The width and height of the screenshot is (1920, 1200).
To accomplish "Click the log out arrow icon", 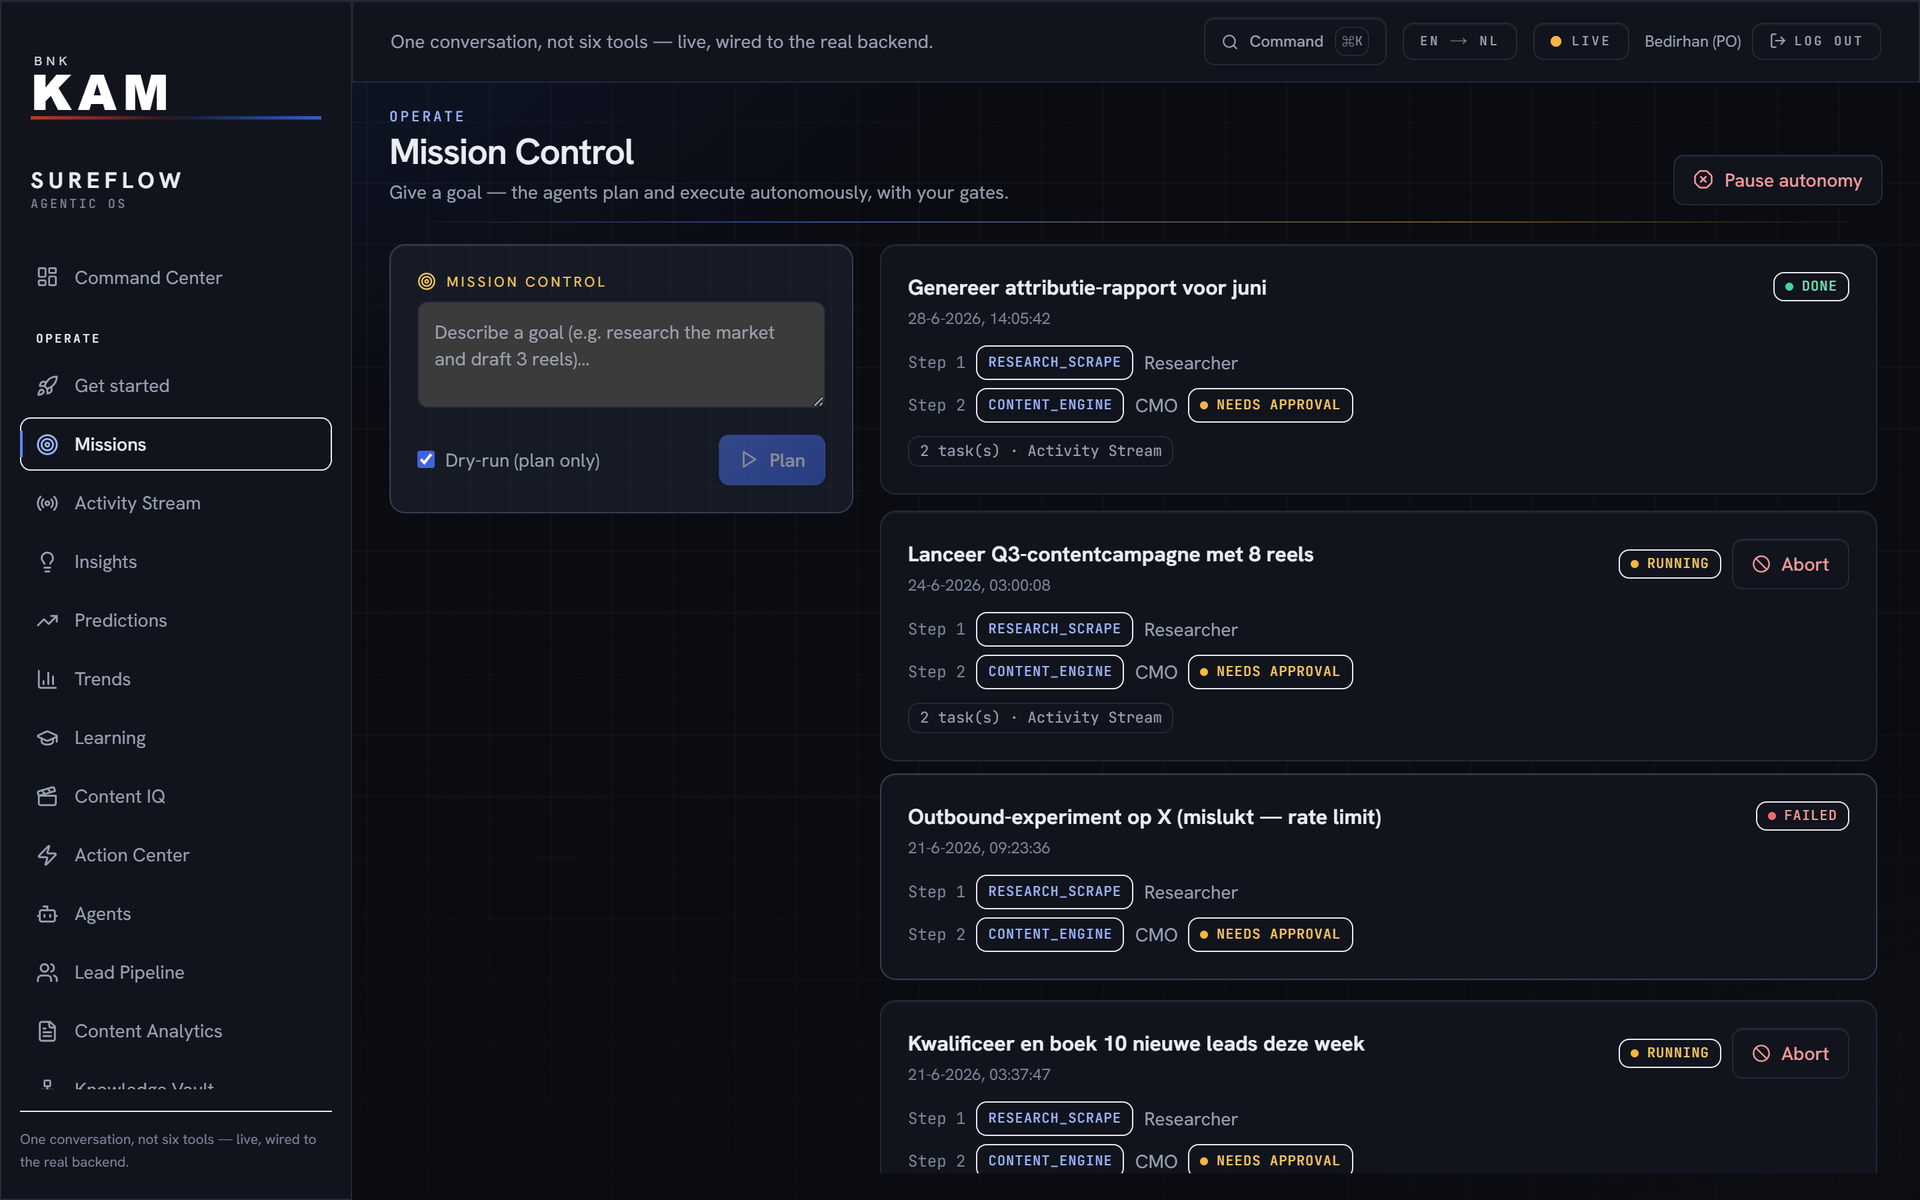I will (1777, 41).
